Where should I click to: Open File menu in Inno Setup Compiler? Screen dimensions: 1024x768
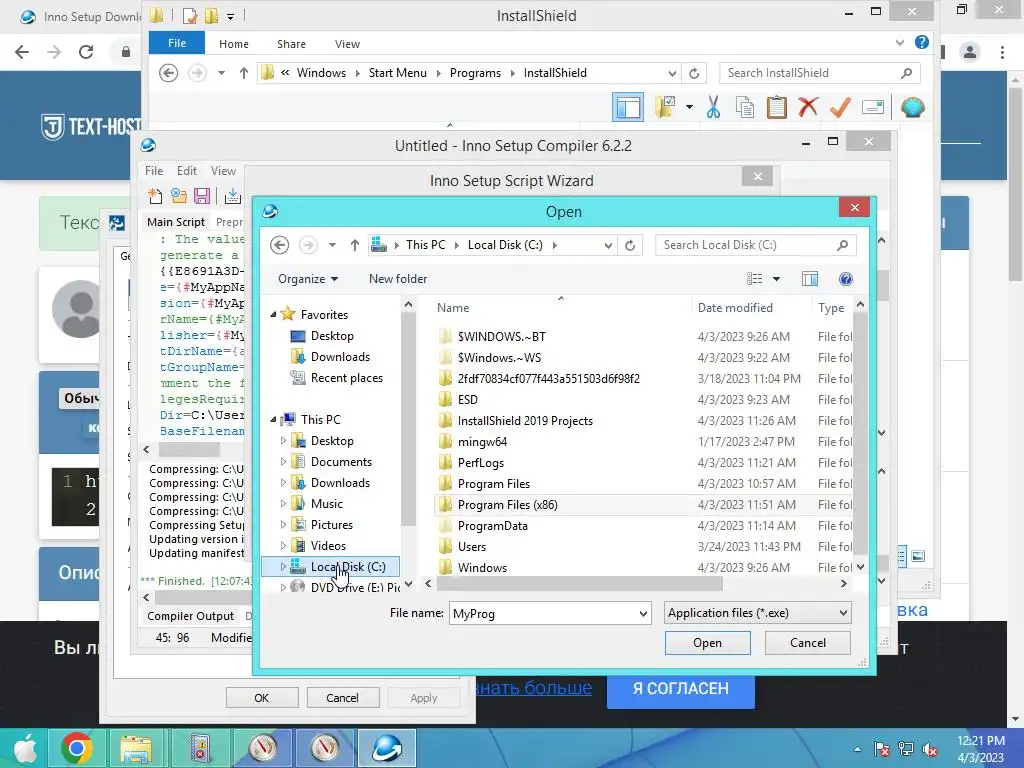154,170
